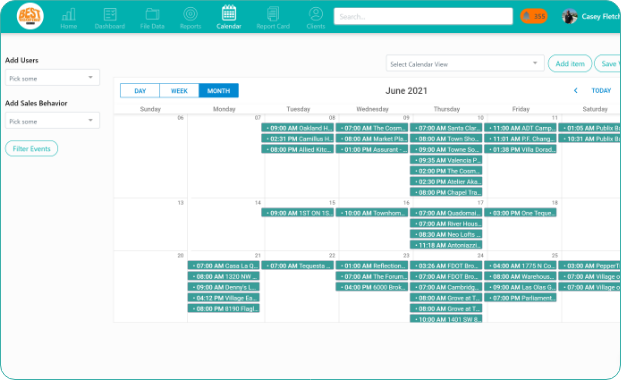Open 09:00 AM 1ST ON 1S event
Screen dimensions: 621x380
coord(297,213)
